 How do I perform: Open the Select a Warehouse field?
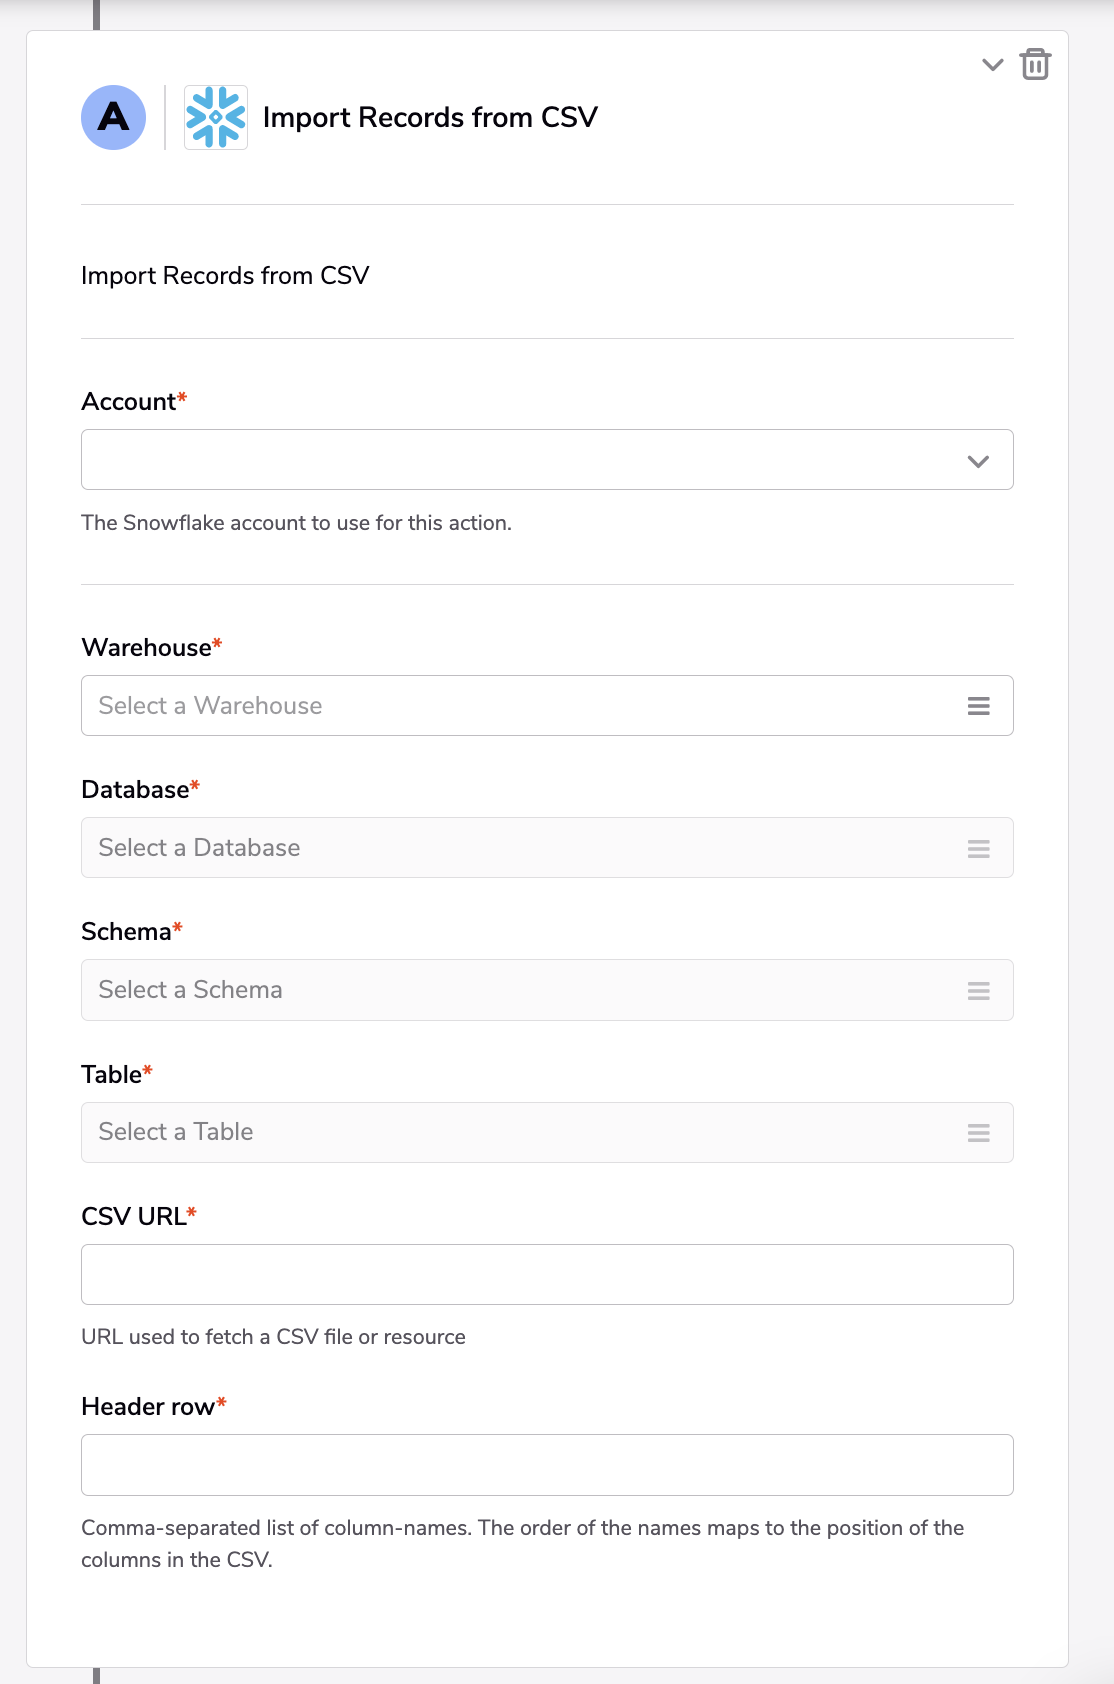(547, 706)
